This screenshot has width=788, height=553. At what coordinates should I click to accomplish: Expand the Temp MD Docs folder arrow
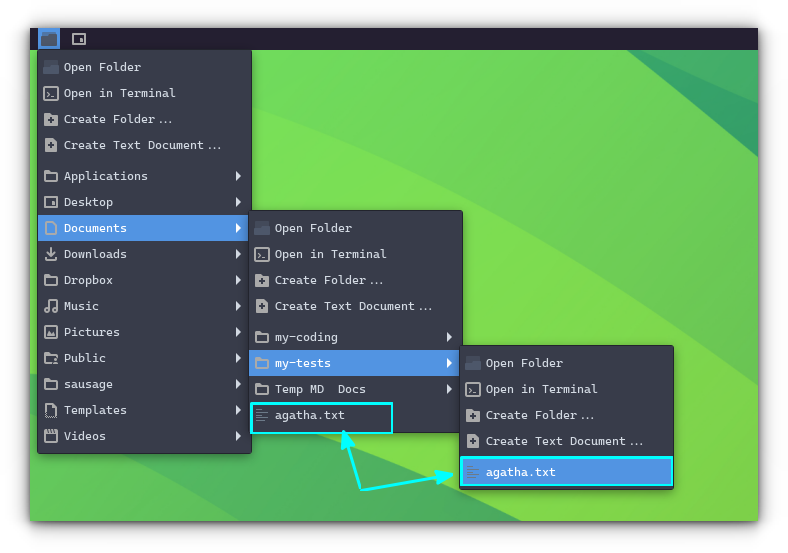449,389
